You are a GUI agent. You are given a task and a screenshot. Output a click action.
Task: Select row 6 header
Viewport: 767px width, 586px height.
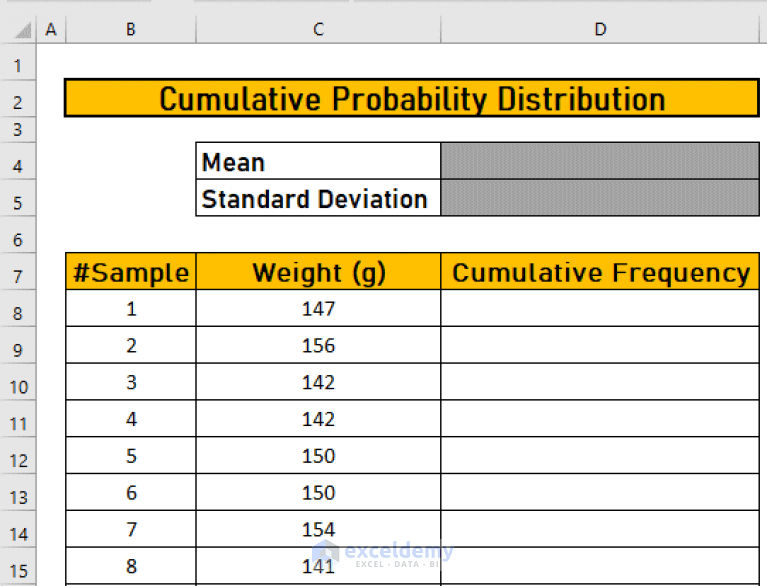pos(18,235)
